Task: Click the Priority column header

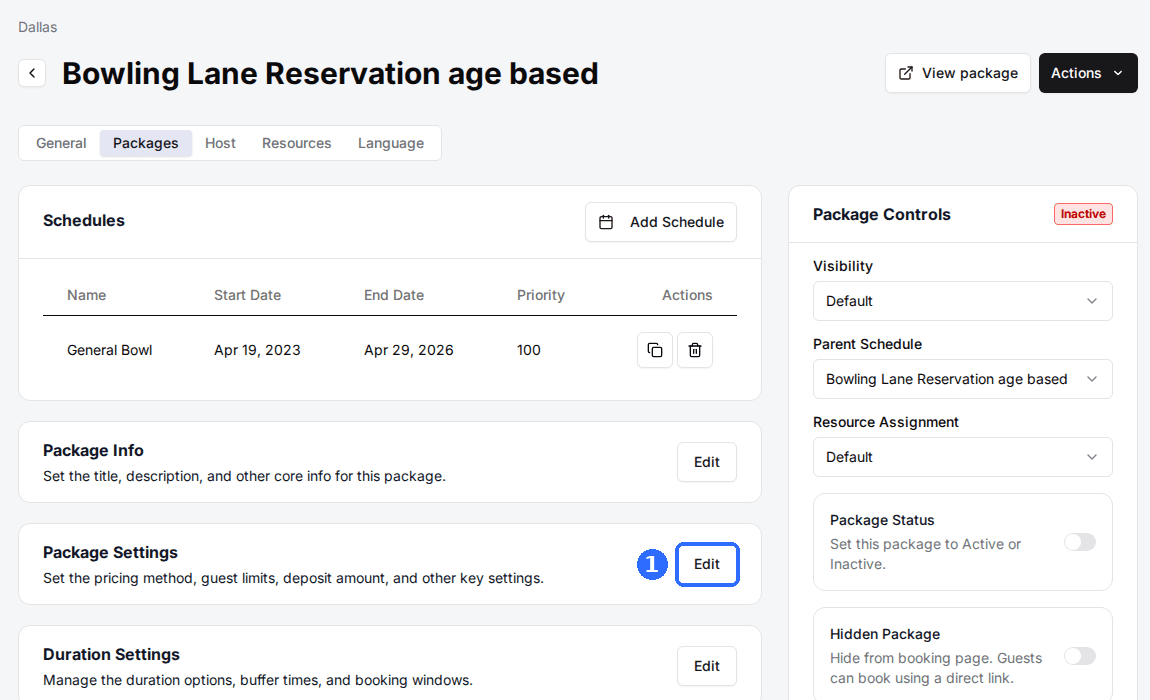Action: click(x=541, y=295)
